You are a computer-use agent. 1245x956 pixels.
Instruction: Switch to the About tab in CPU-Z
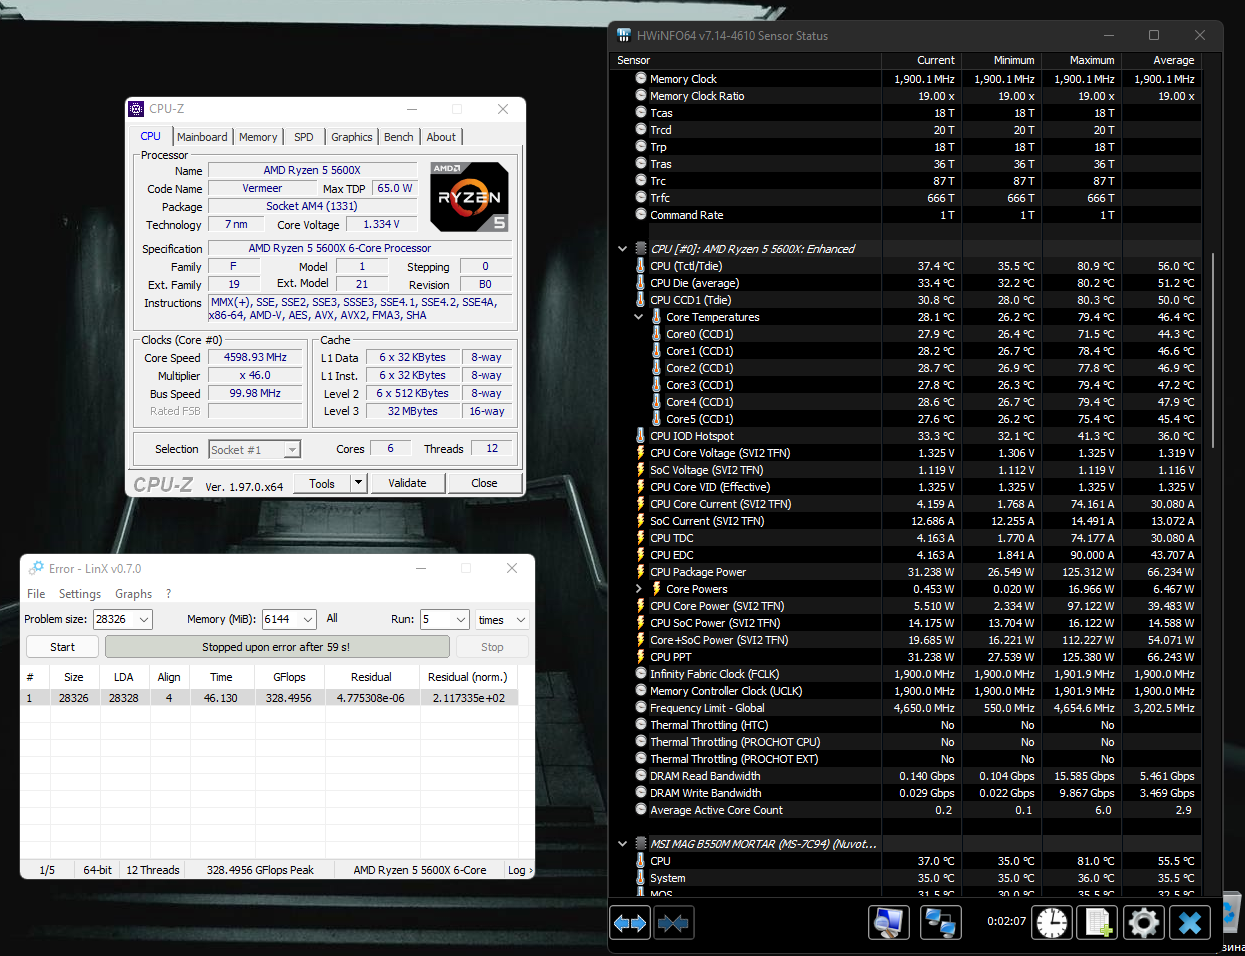point(441,137)
